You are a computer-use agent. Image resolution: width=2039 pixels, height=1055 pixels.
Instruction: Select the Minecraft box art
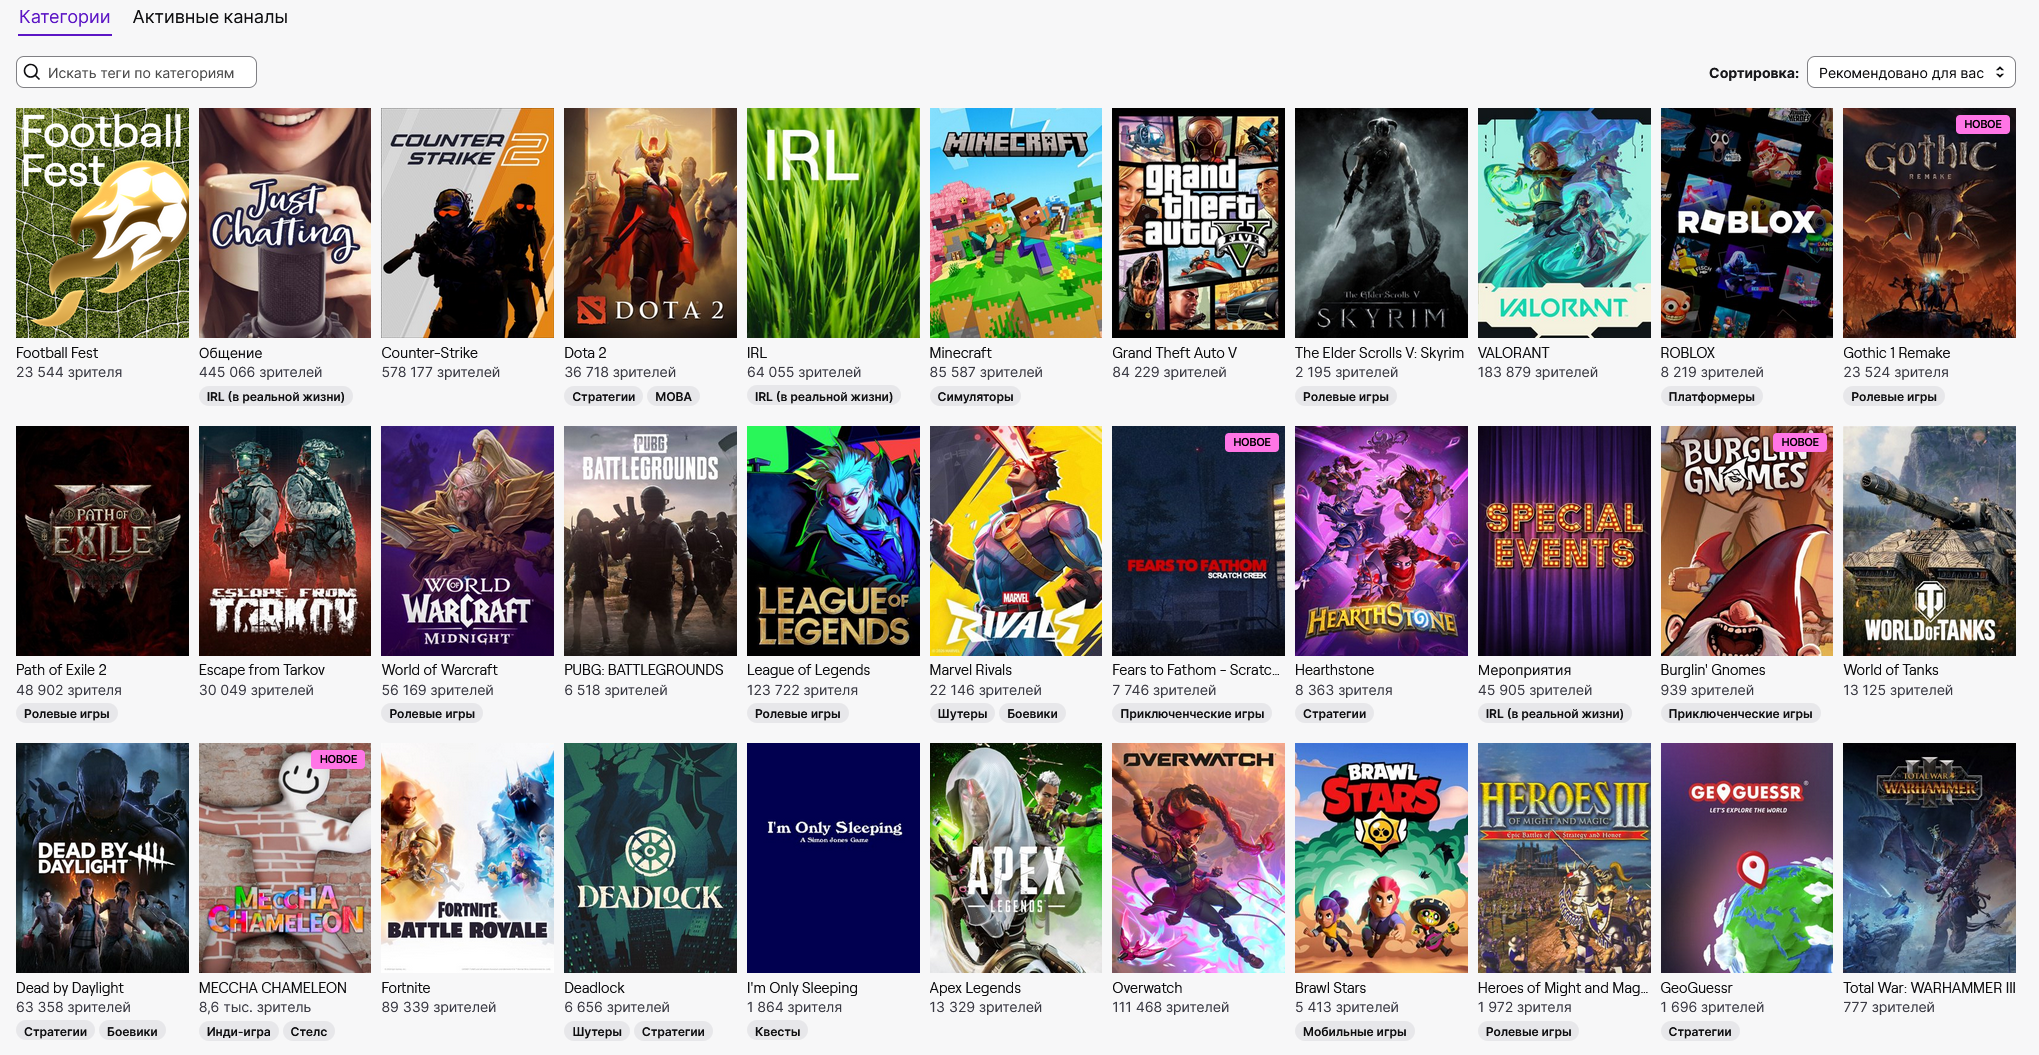click(x=1016, y=223)
